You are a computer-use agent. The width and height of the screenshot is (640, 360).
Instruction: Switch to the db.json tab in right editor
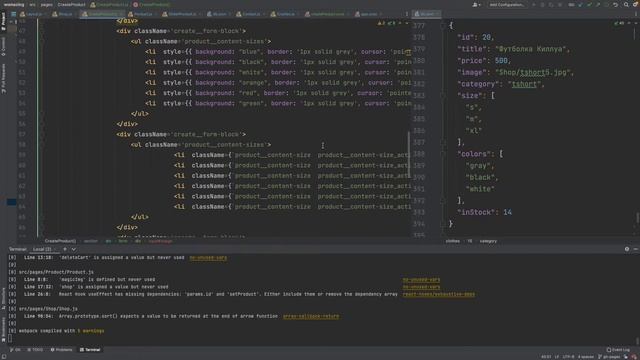(x=426, y=14)
